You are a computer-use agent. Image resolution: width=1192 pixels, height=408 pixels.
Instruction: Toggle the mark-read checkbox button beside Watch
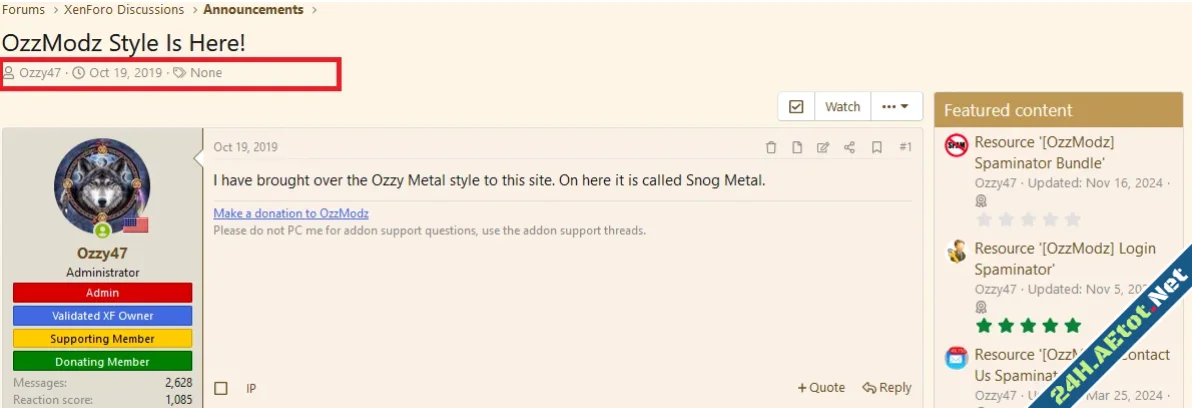[797, 107]
